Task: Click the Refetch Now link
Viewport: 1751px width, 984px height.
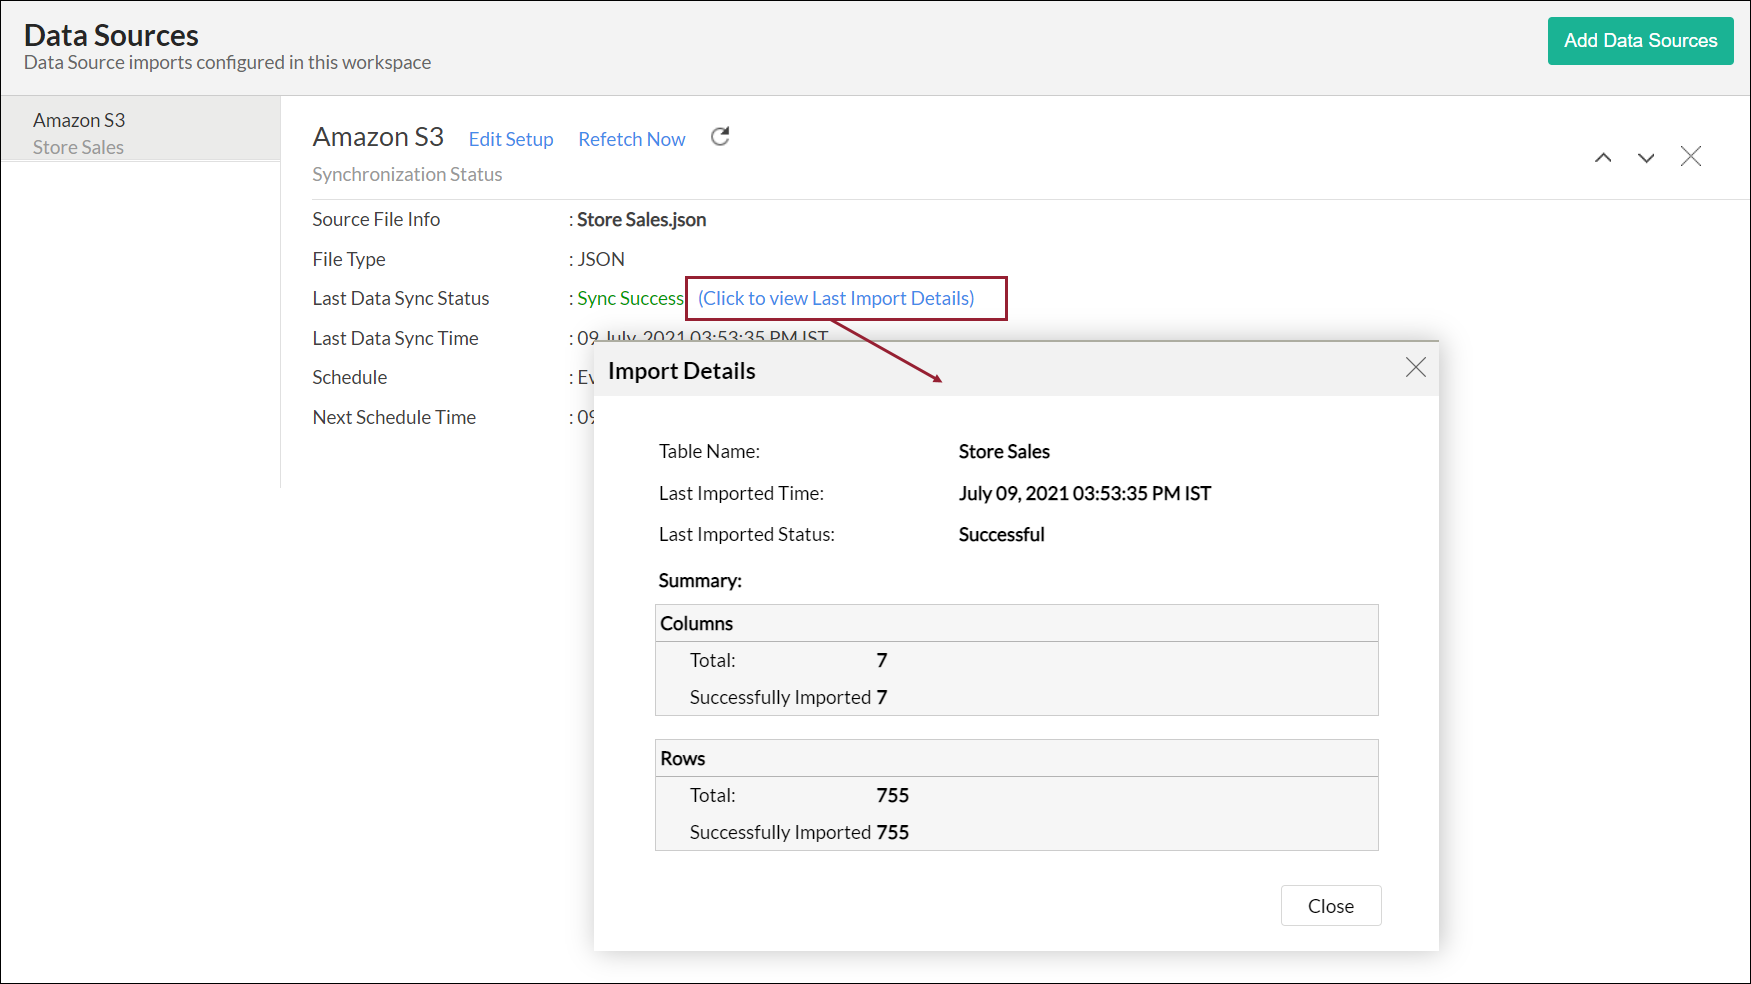Action: (x=631, y=139)
